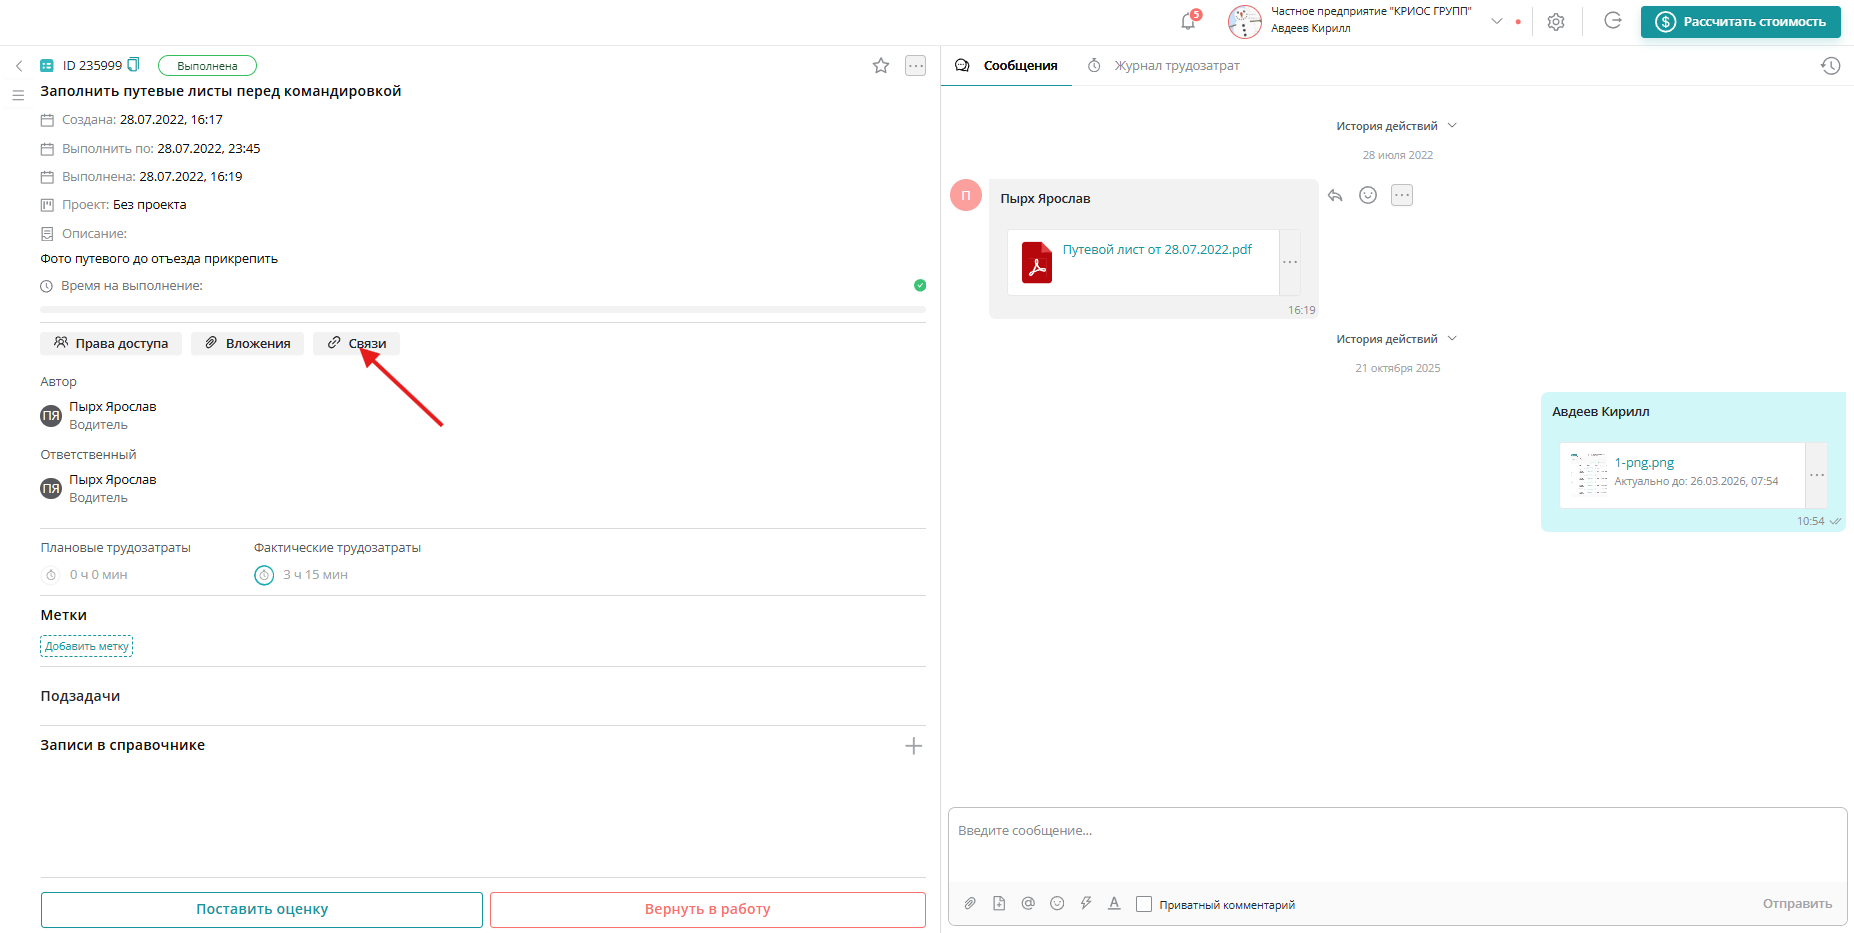The image size is (1854, 933).
Task: Click into the Введите сообщение field
Action: click(x=1396, y=840)
